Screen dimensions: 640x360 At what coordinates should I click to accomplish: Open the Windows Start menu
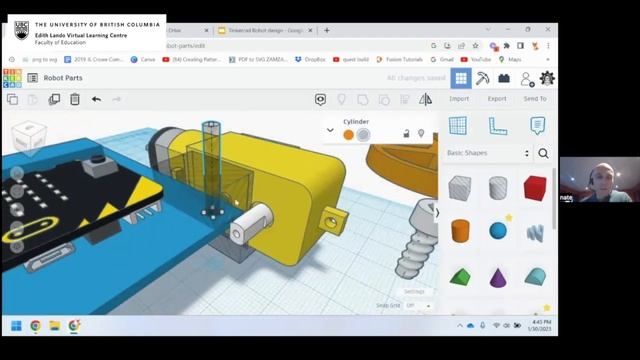coord(16,326)
